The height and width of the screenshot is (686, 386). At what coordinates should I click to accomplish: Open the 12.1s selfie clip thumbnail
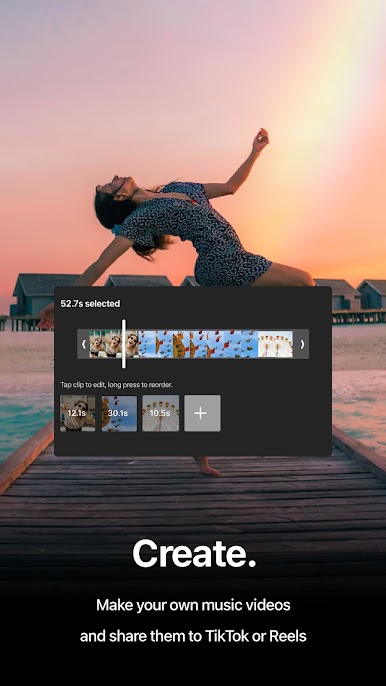77,413
